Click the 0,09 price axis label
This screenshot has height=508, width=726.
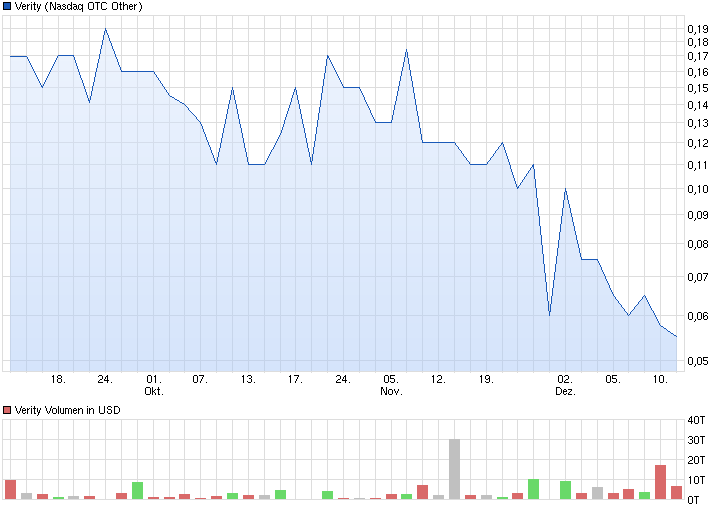698,215
